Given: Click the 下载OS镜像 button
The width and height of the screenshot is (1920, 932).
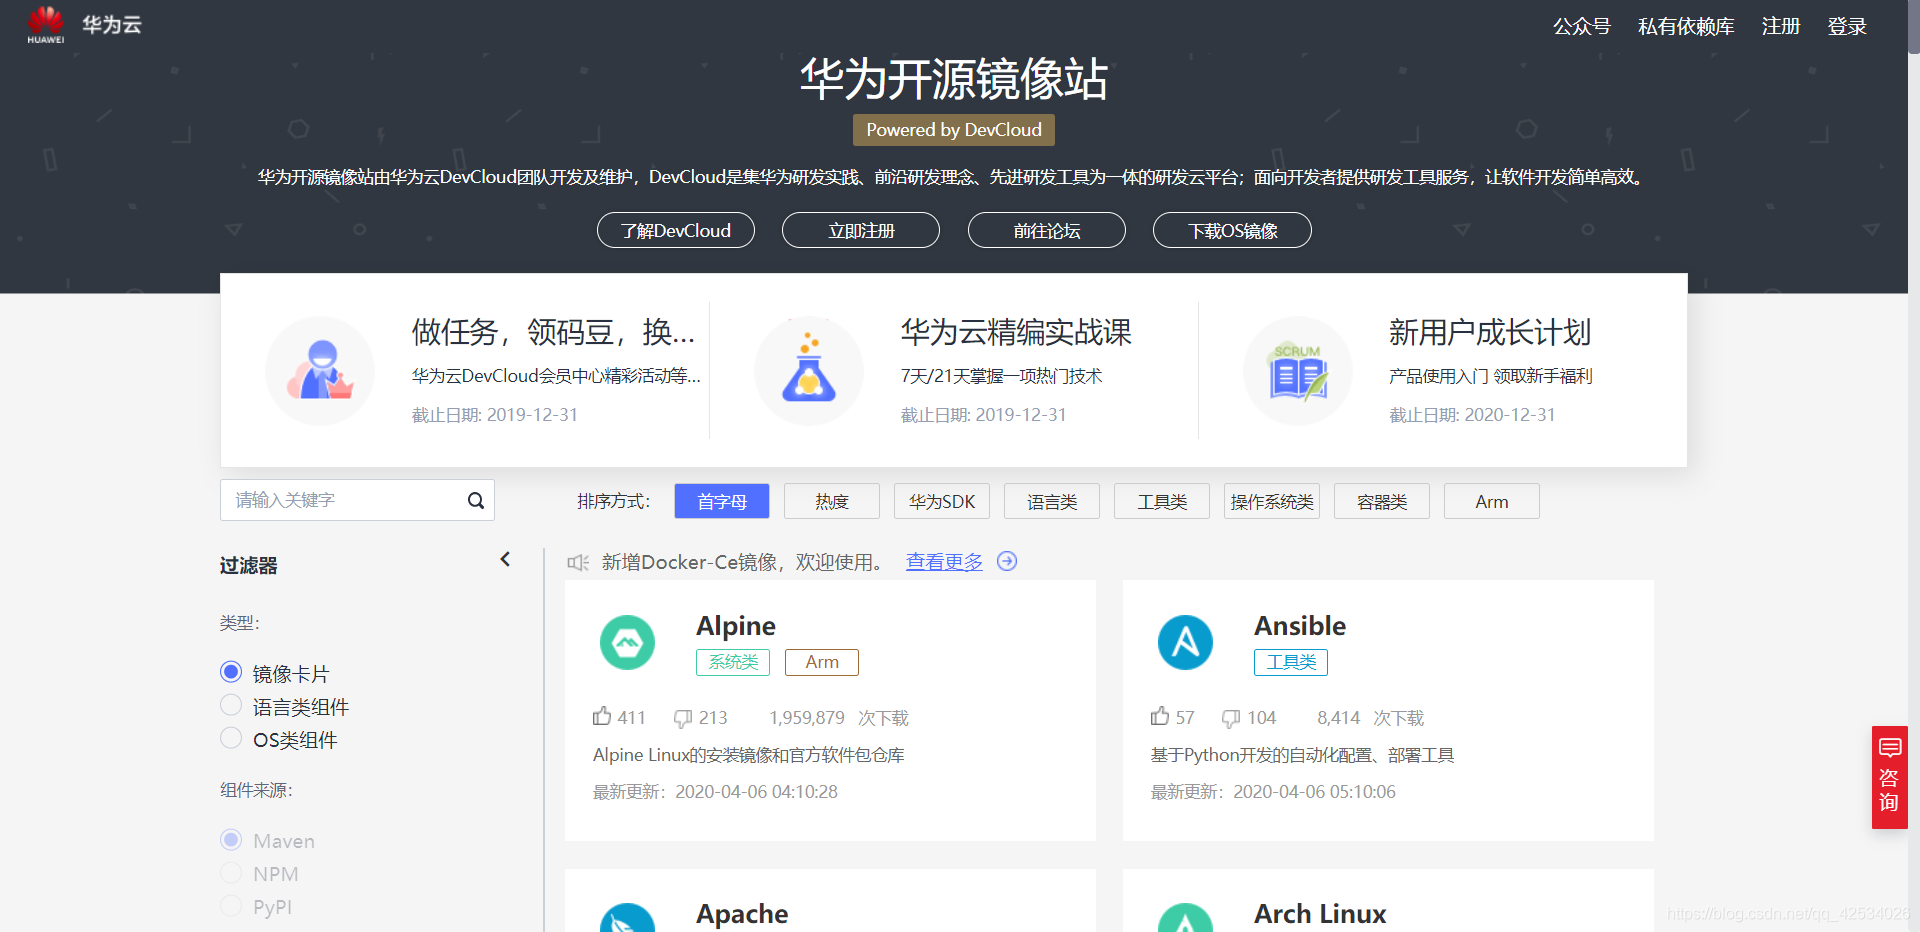Looking at the screenshot, I should pyautogui.click(x=1232, y=230).
